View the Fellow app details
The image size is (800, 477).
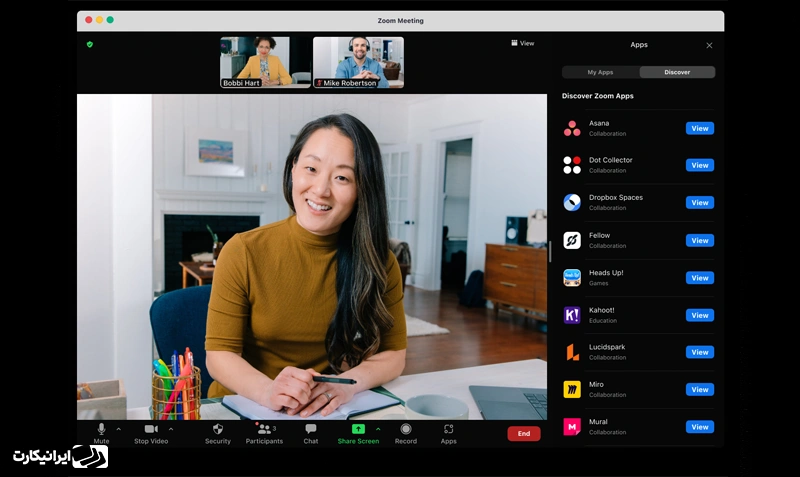tap(699, 240)
